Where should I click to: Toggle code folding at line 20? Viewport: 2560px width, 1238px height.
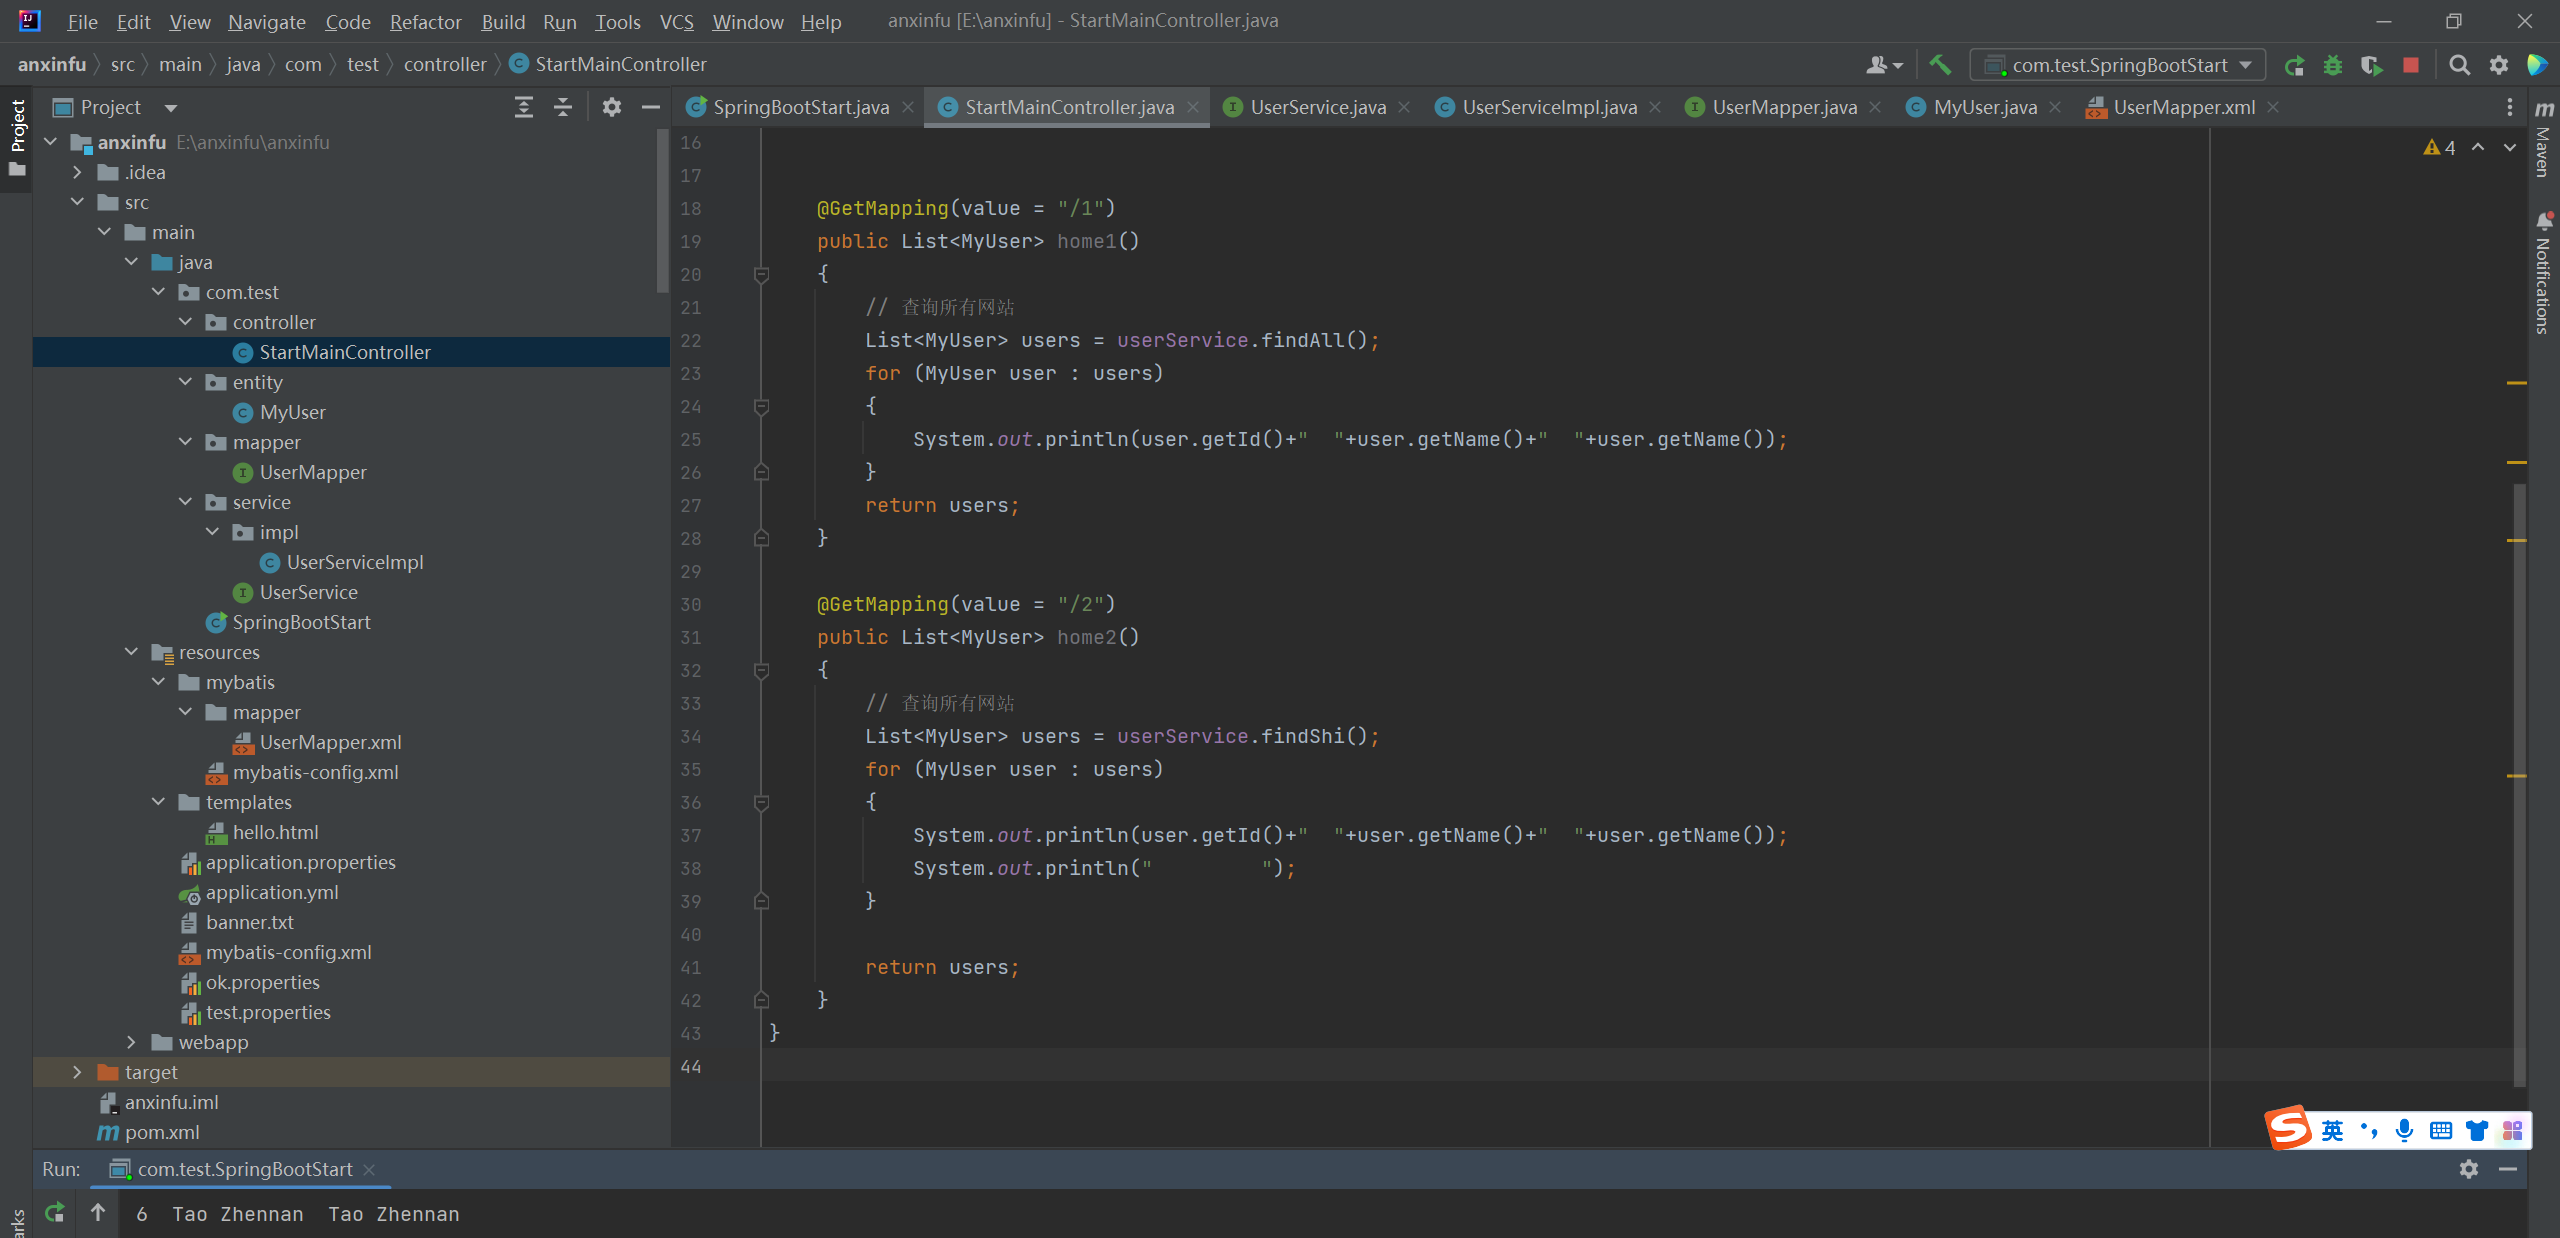point(761,274)
